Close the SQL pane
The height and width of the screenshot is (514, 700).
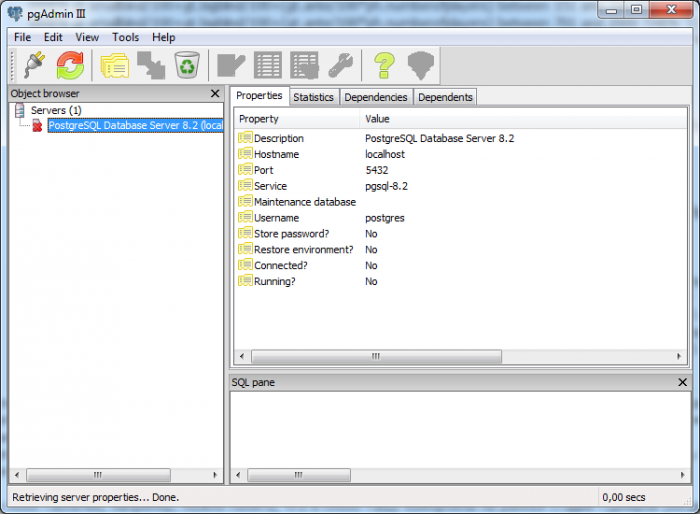683,382
